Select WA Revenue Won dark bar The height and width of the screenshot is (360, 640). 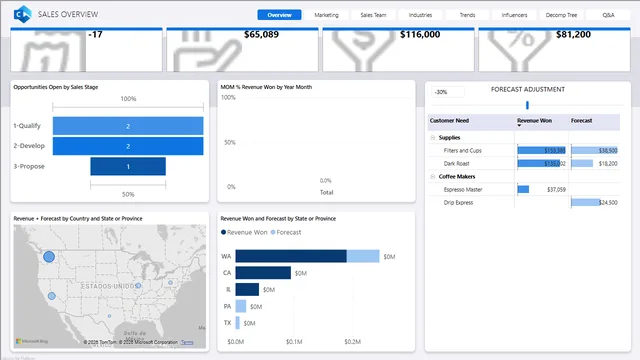[x=291, y=256]
